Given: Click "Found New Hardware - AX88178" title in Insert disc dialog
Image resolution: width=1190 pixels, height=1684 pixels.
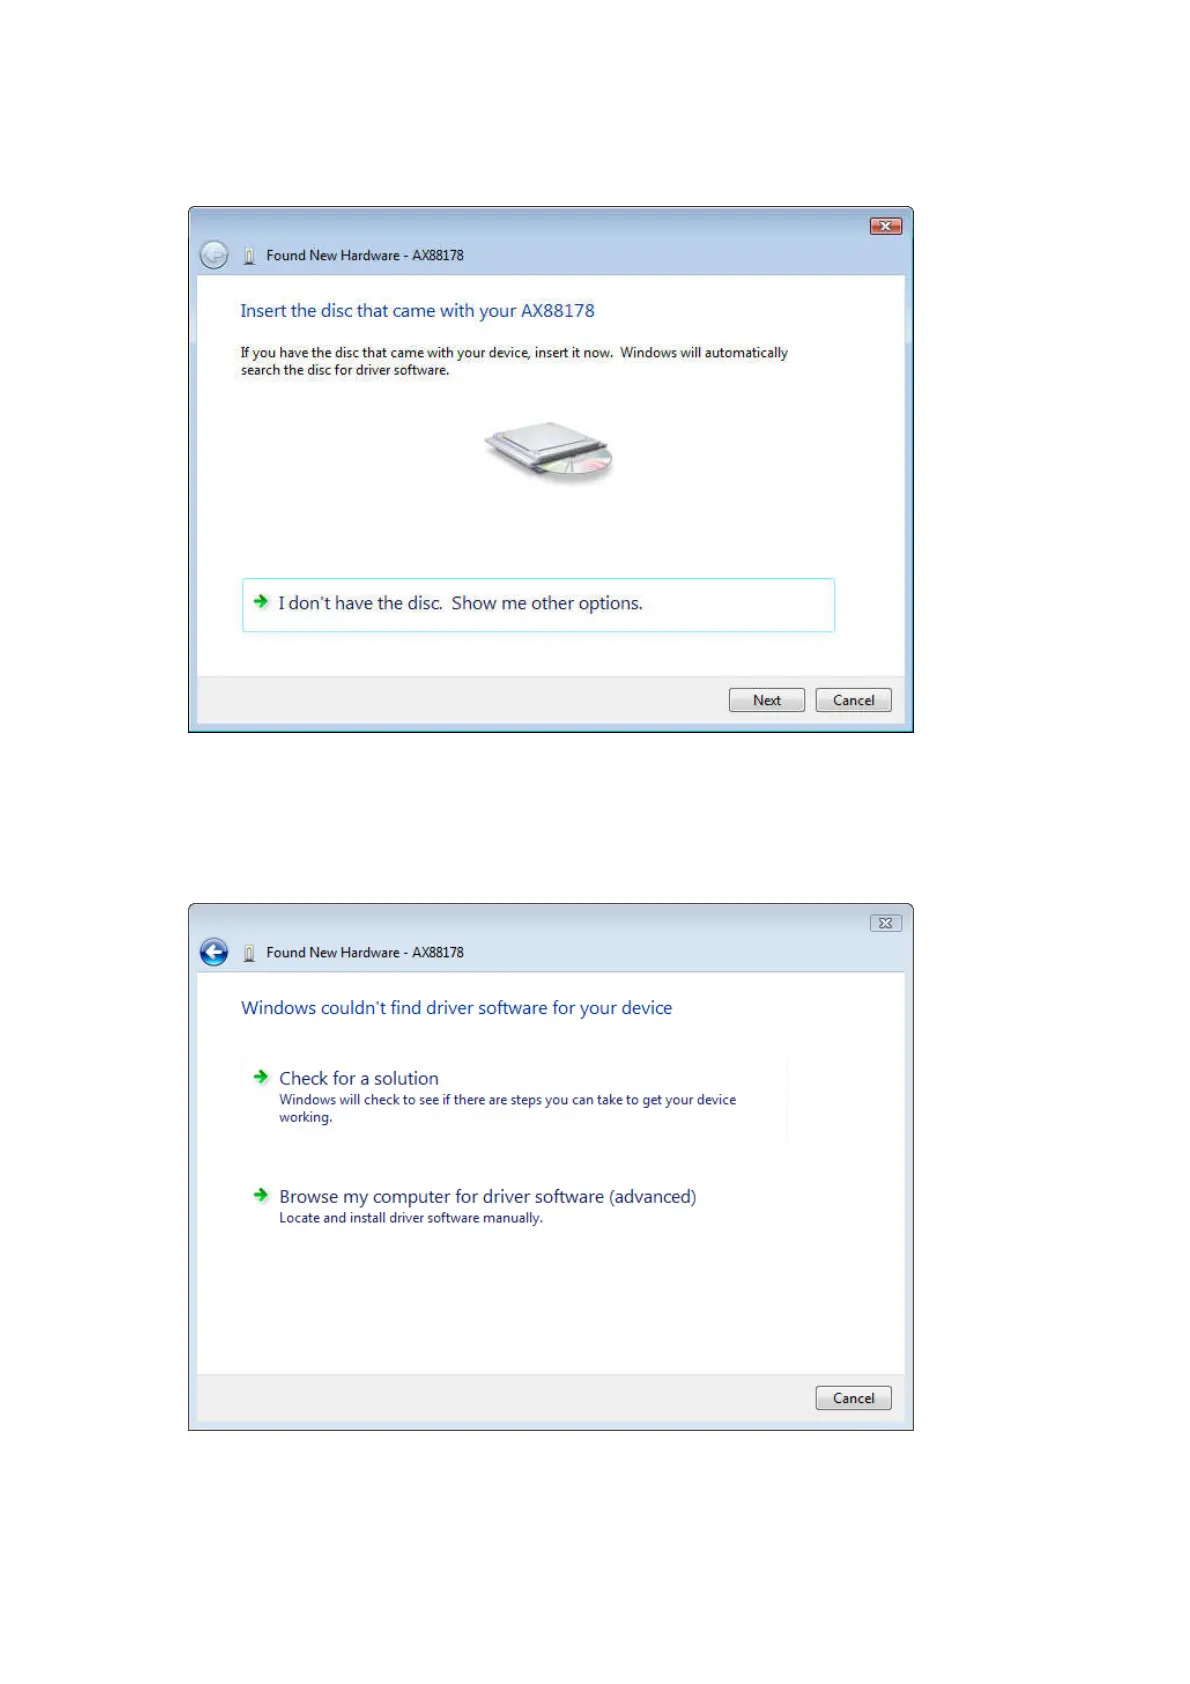Looking at the screenshot, I should 365,255.
